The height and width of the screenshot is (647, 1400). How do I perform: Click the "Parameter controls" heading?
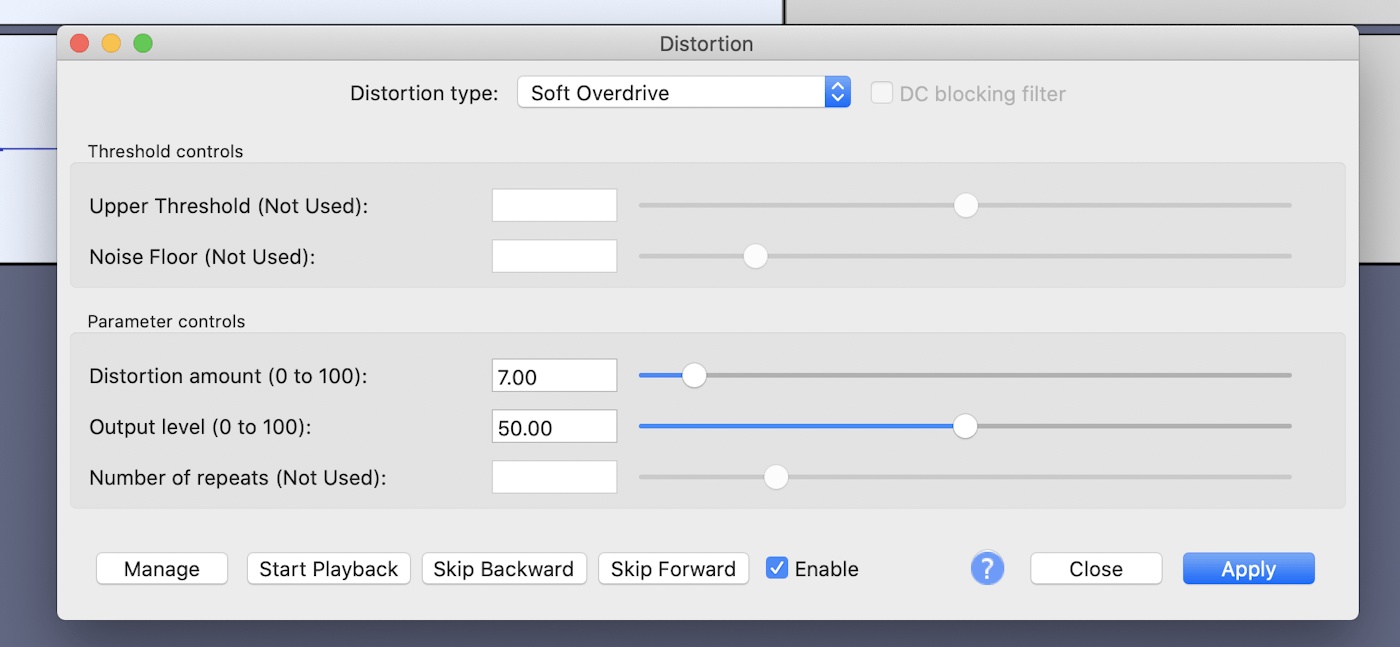click(167, 322)
